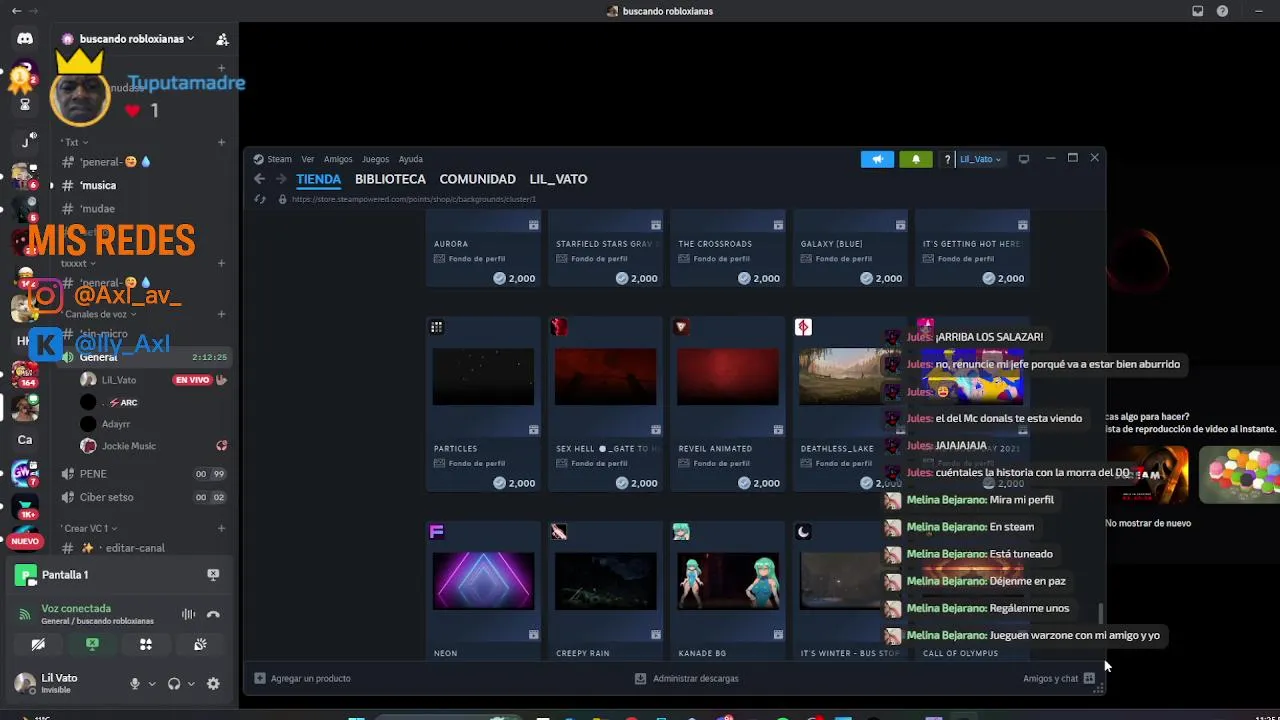Open Ayuda menu in Steam
1280x720 pixels.
pos(411,159)
